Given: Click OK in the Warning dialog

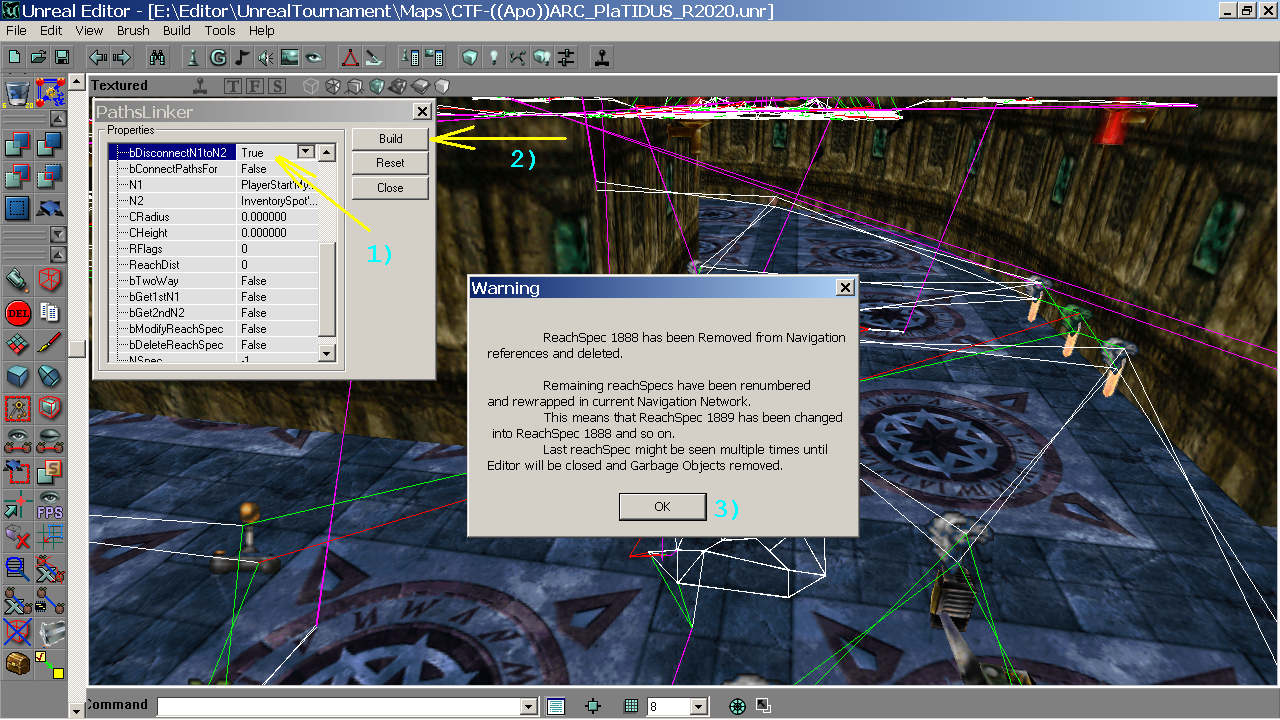Looking at the screenshot, I should point(662,507).
